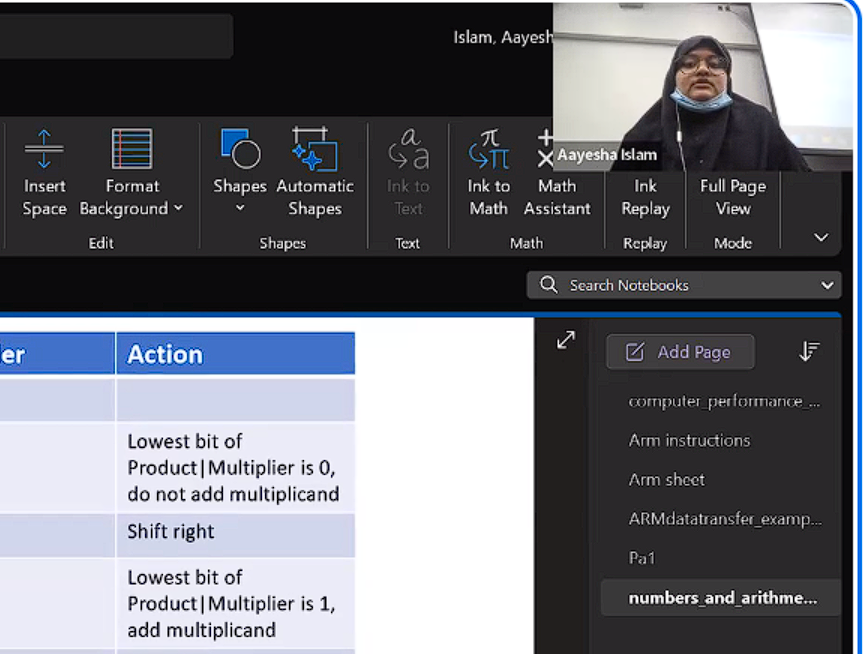The image size is (864, 654).
Task: Switch to Full Page View
Action: click(732, 197)
